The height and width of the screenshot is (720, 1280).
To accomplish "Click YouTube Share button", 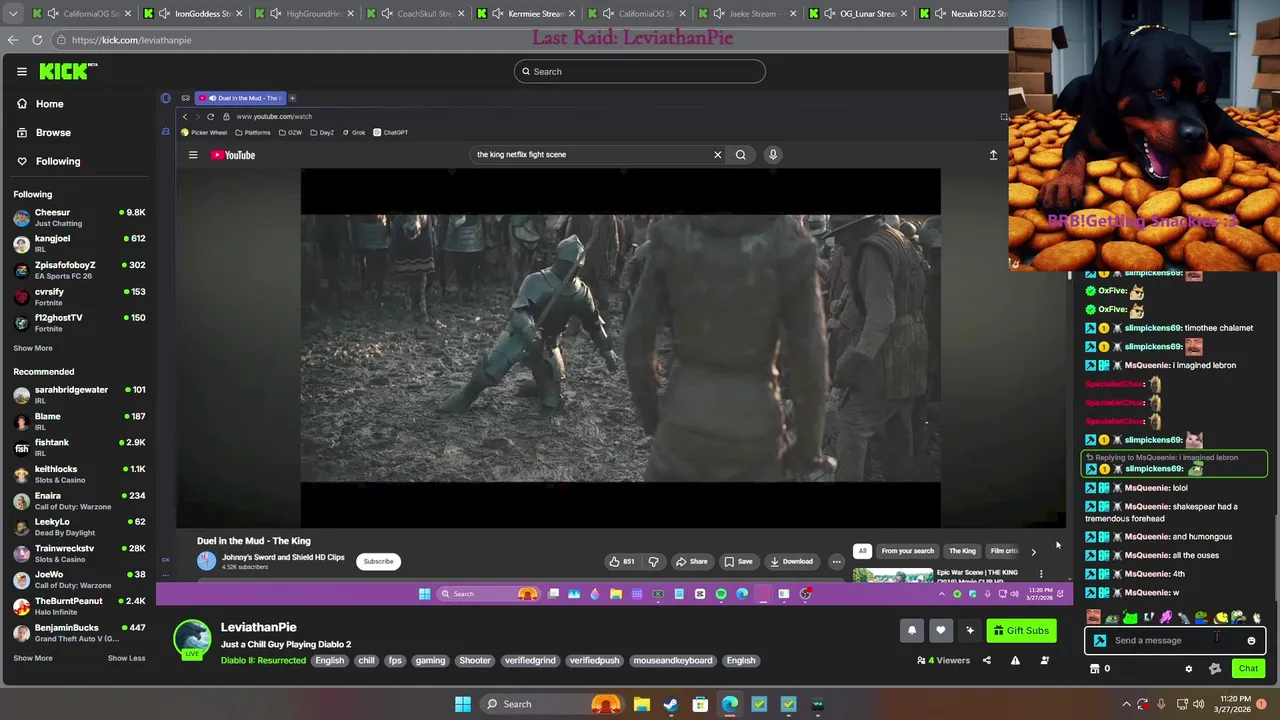I will [x=691, y=561].
